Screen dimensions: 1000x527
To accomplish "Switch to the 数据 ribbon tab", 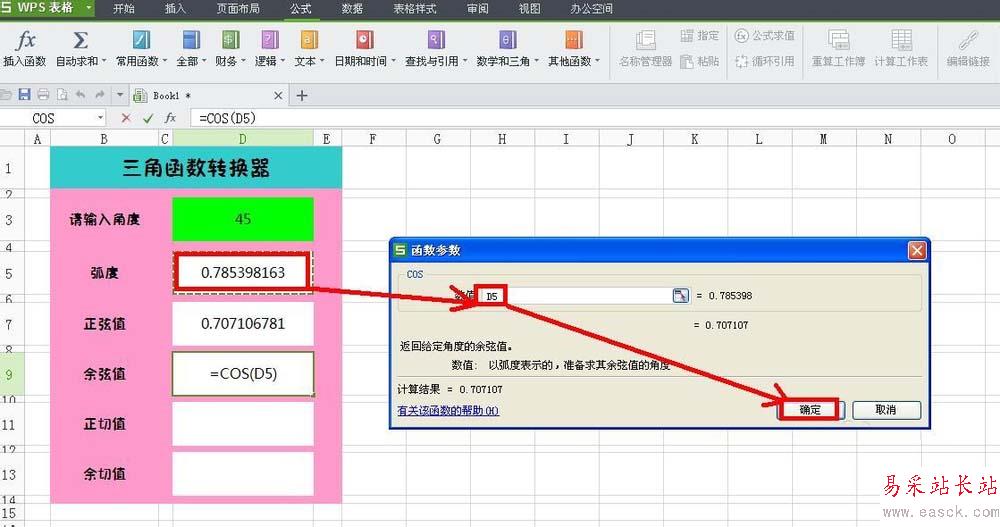I will [352, 8].
